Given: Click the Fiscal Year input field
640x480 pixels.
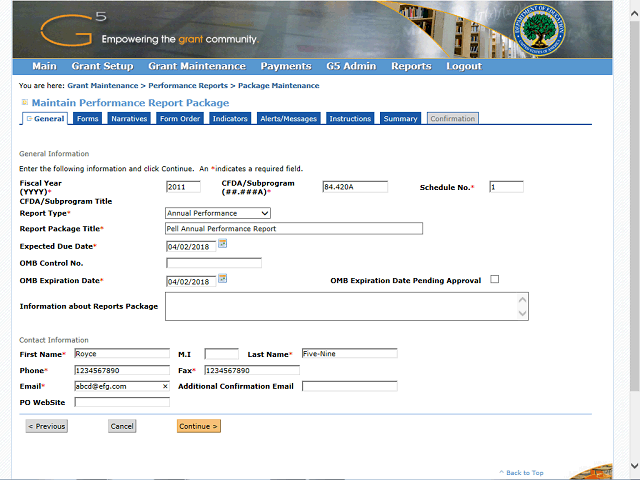Looking at the screenshot, I should tap(184, 187).
